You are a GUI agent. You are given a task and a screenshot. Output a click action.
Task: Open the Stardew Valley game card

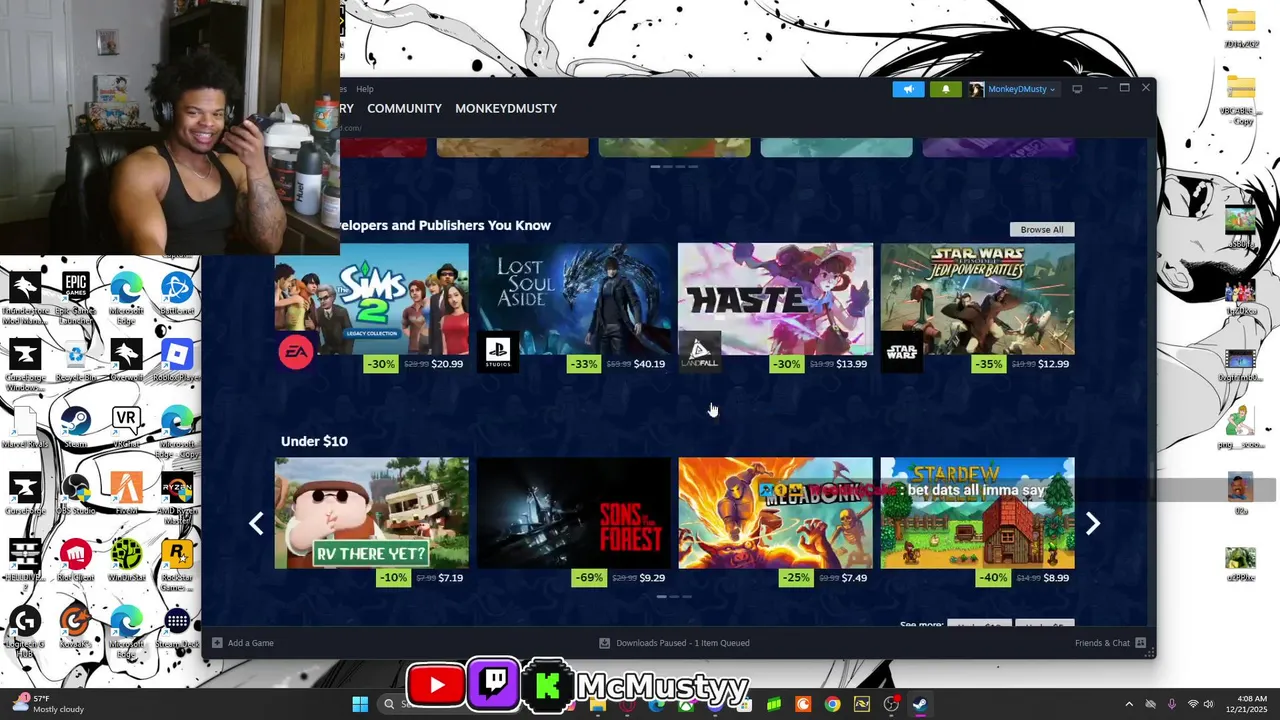click(978, 513)
